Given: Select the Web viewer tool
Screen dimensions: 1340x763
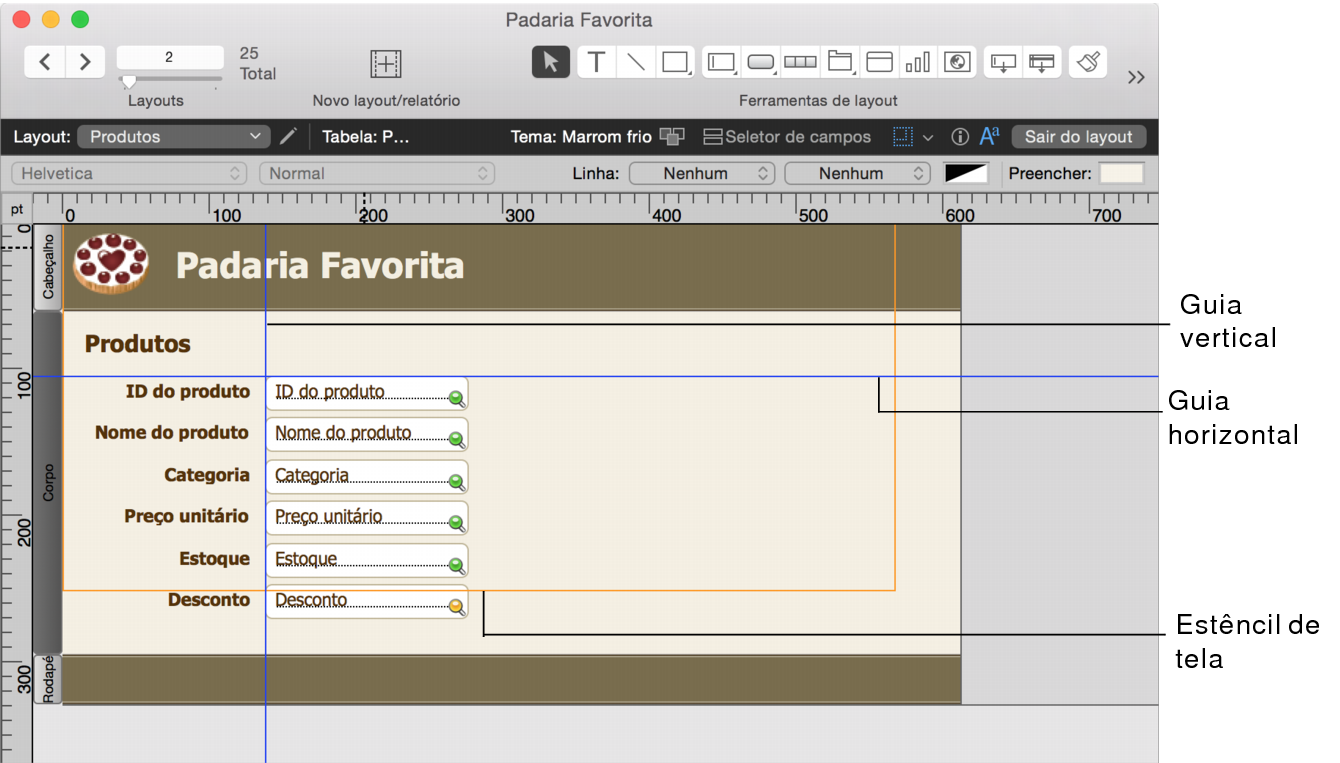Looking at the screenshot, I should click(957, 61).
